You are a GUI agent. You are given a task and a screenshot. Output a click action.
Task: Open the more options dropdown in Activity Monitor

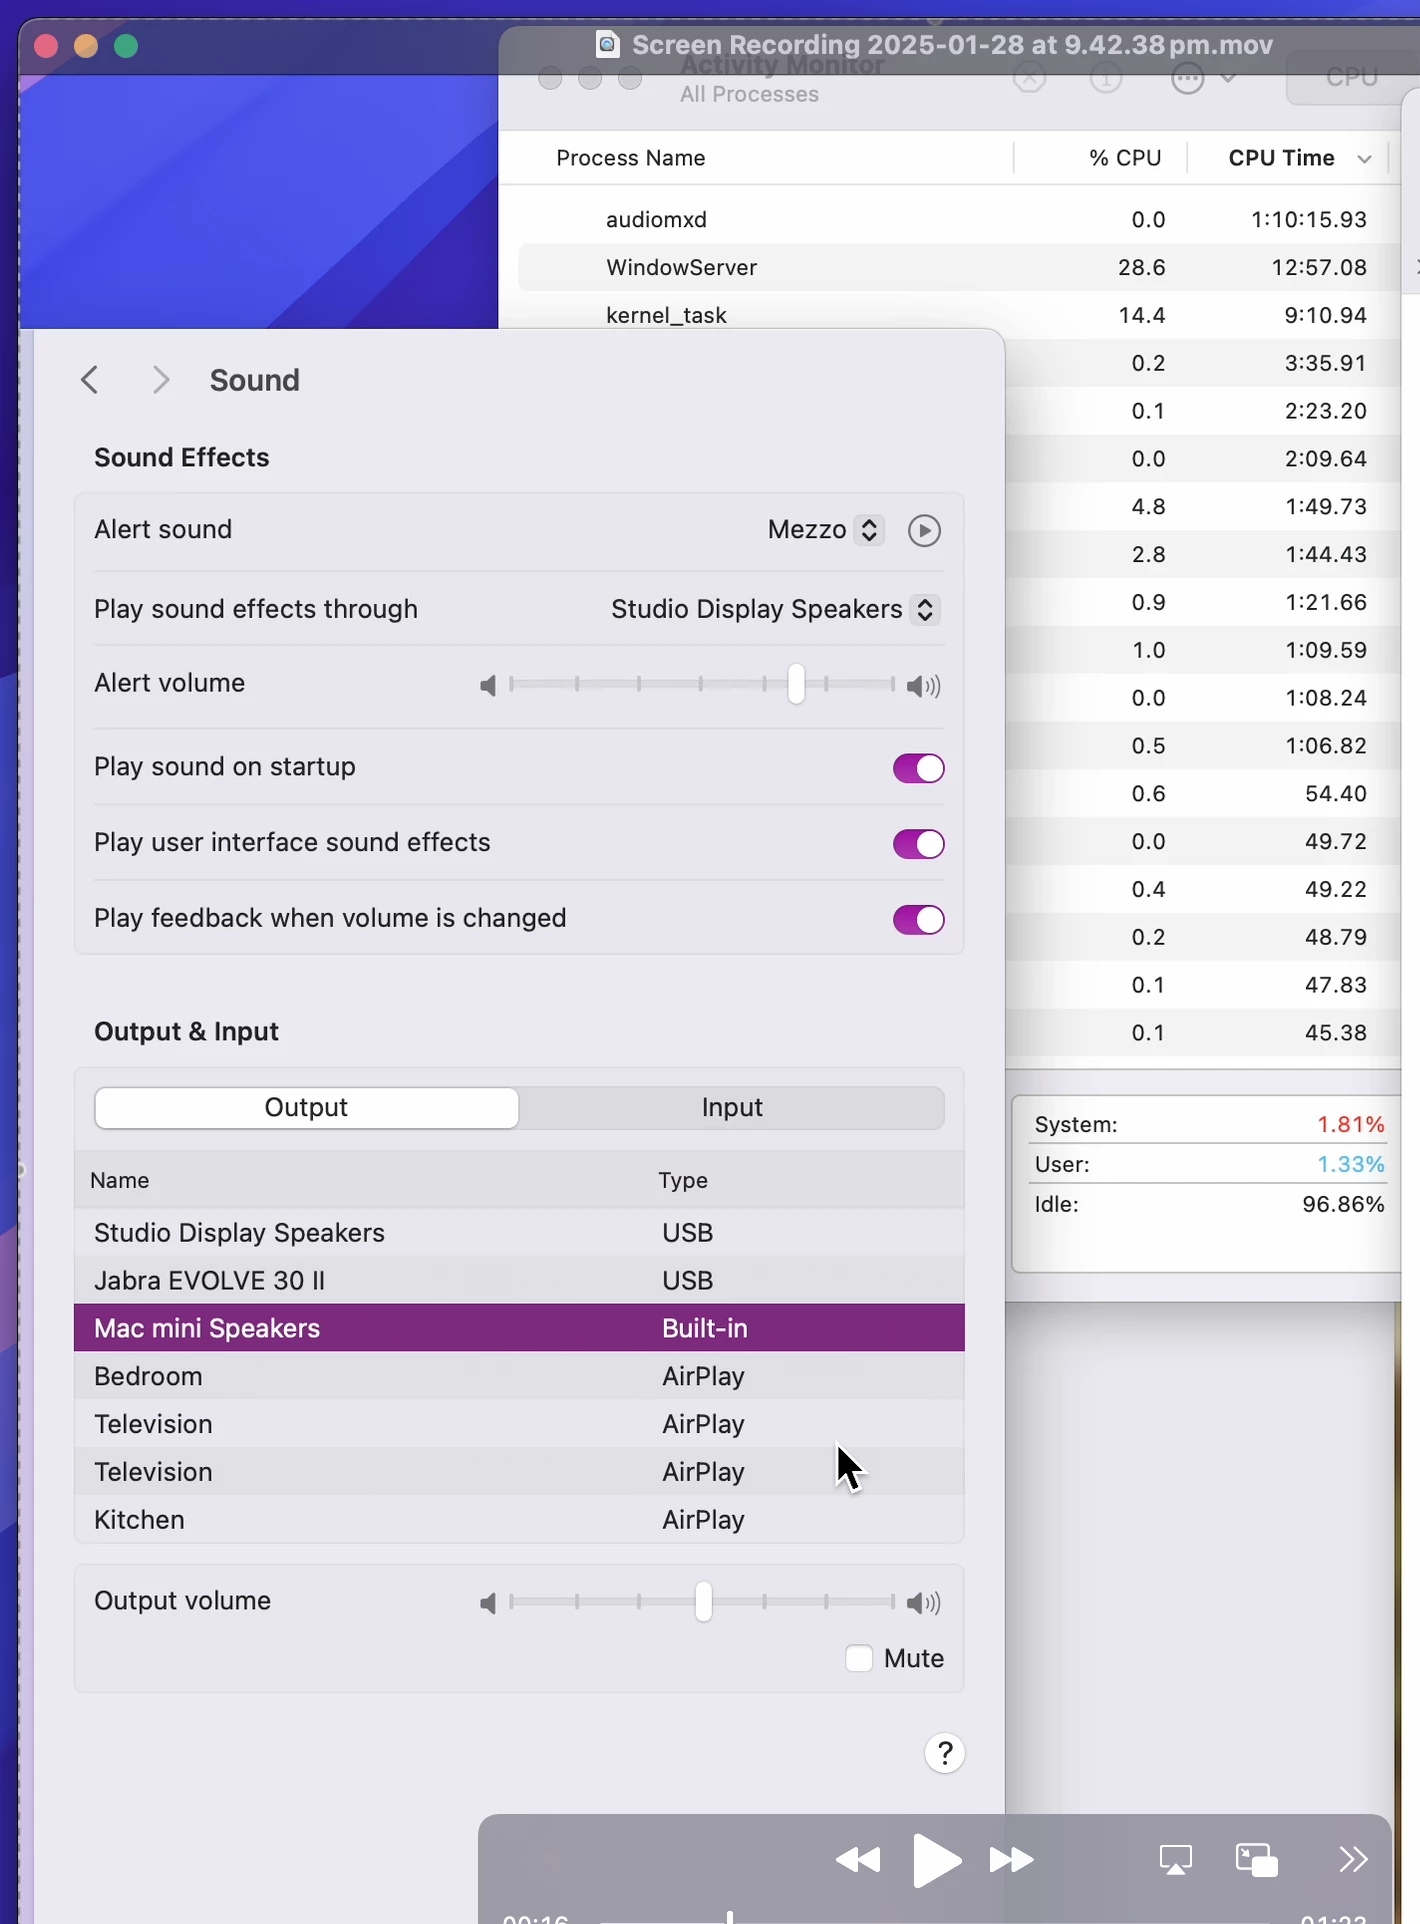tap(1203, 78)
